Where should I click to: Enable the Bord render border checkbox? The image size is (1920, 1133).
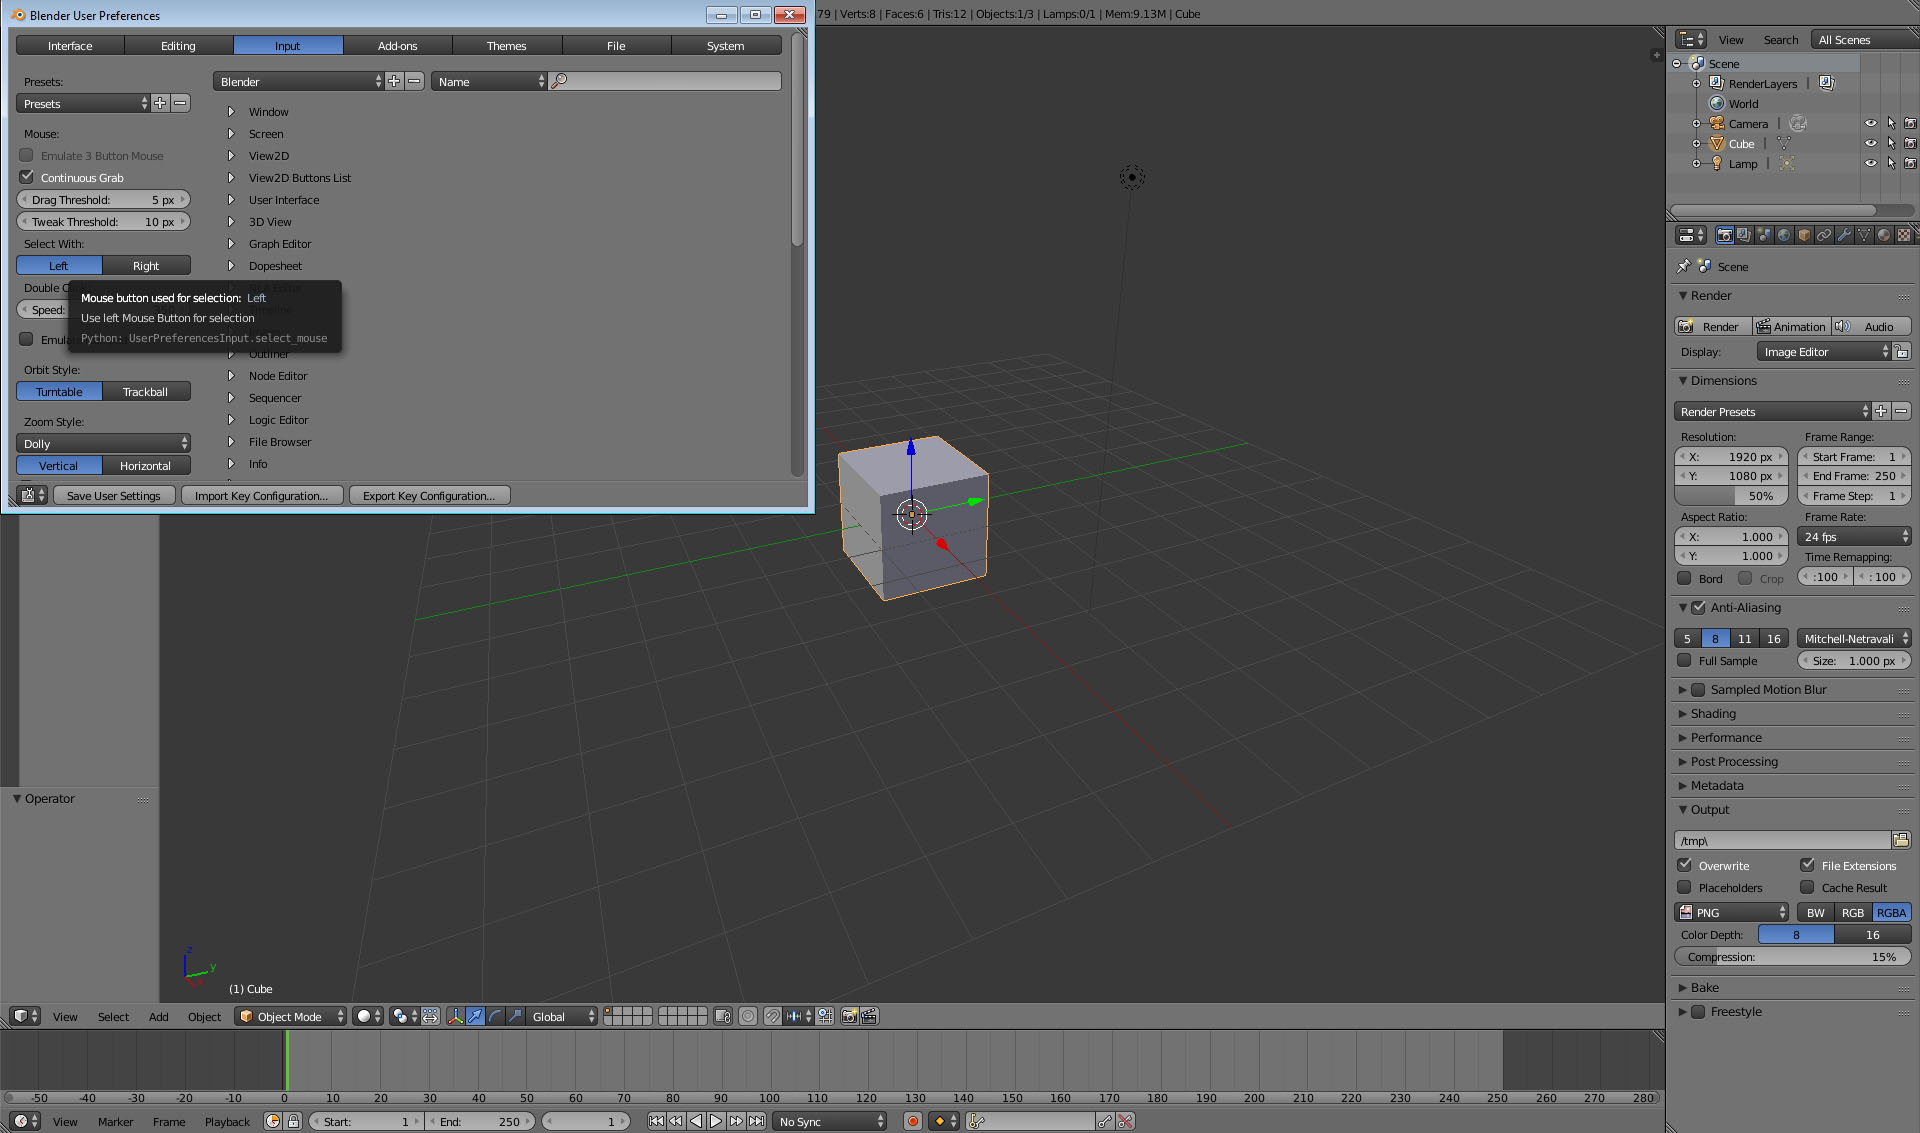pyautogui.click(x=1684, y=578)
